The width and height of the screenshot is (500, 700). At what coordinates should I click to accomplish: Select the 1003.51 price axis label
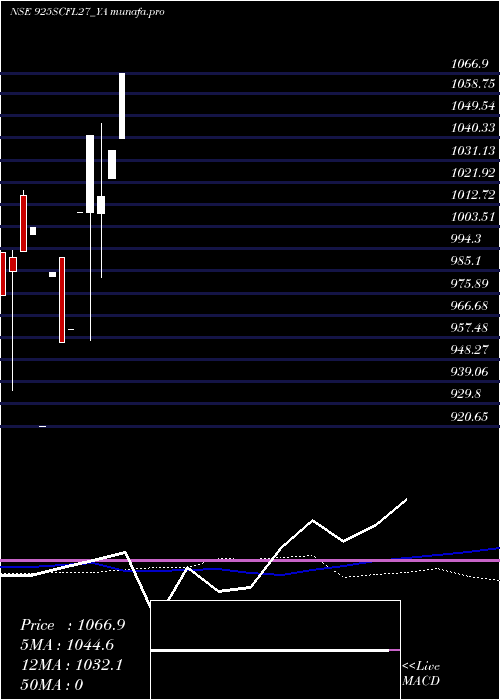[x=473, y=217]
